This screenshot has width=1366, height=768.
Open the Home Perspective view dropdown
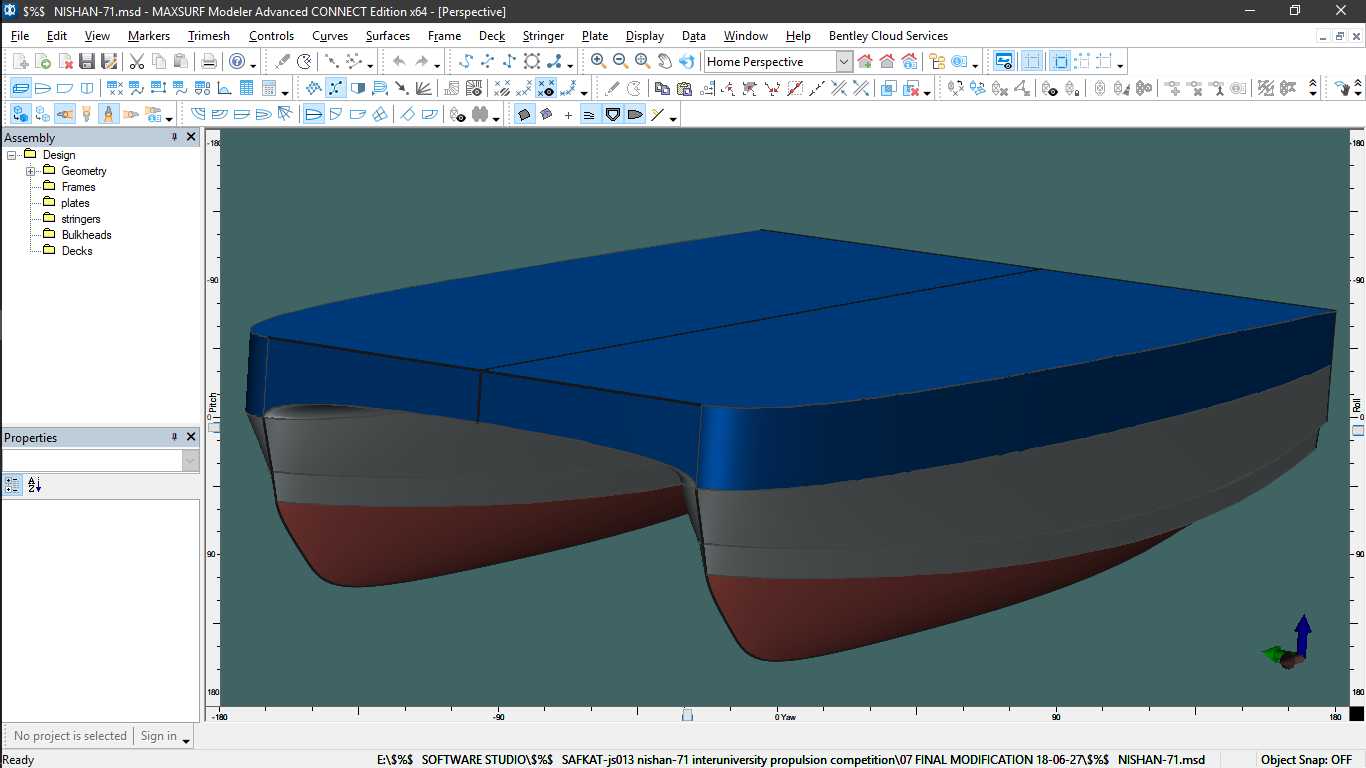click(x=844, y=62)
